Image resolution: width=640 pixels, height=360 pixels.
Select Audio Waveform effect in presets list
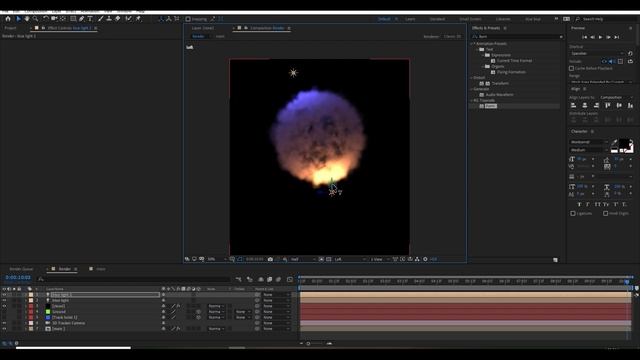[499, 95]
